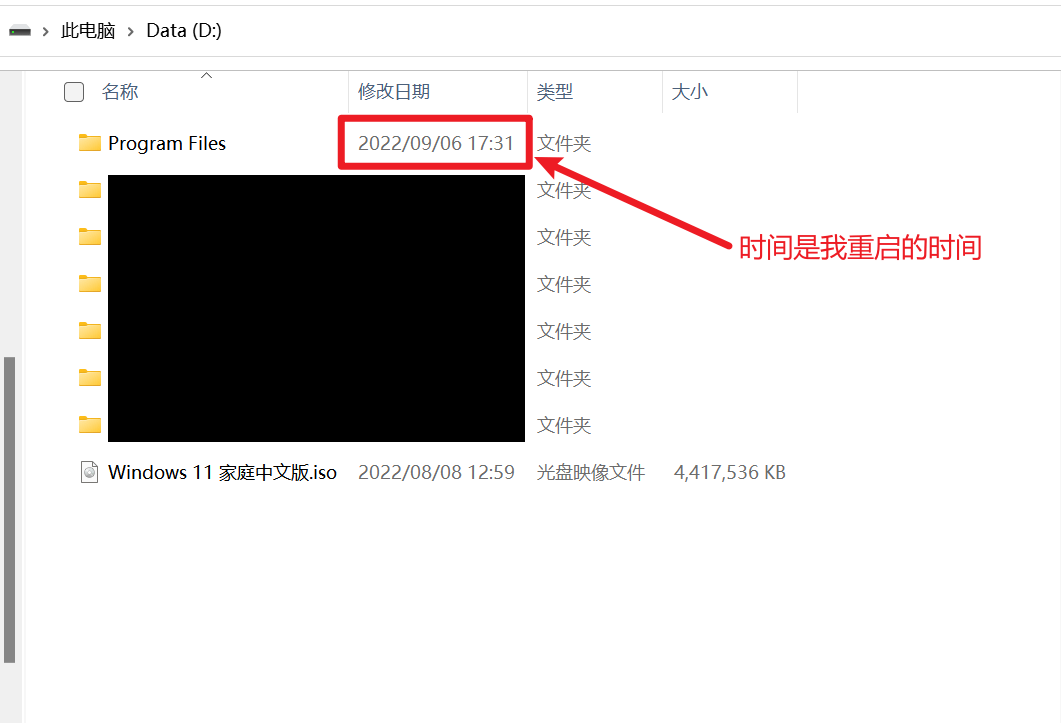
Task: Click the sort direction arrow above 名称 column
Action: (207, 73)
